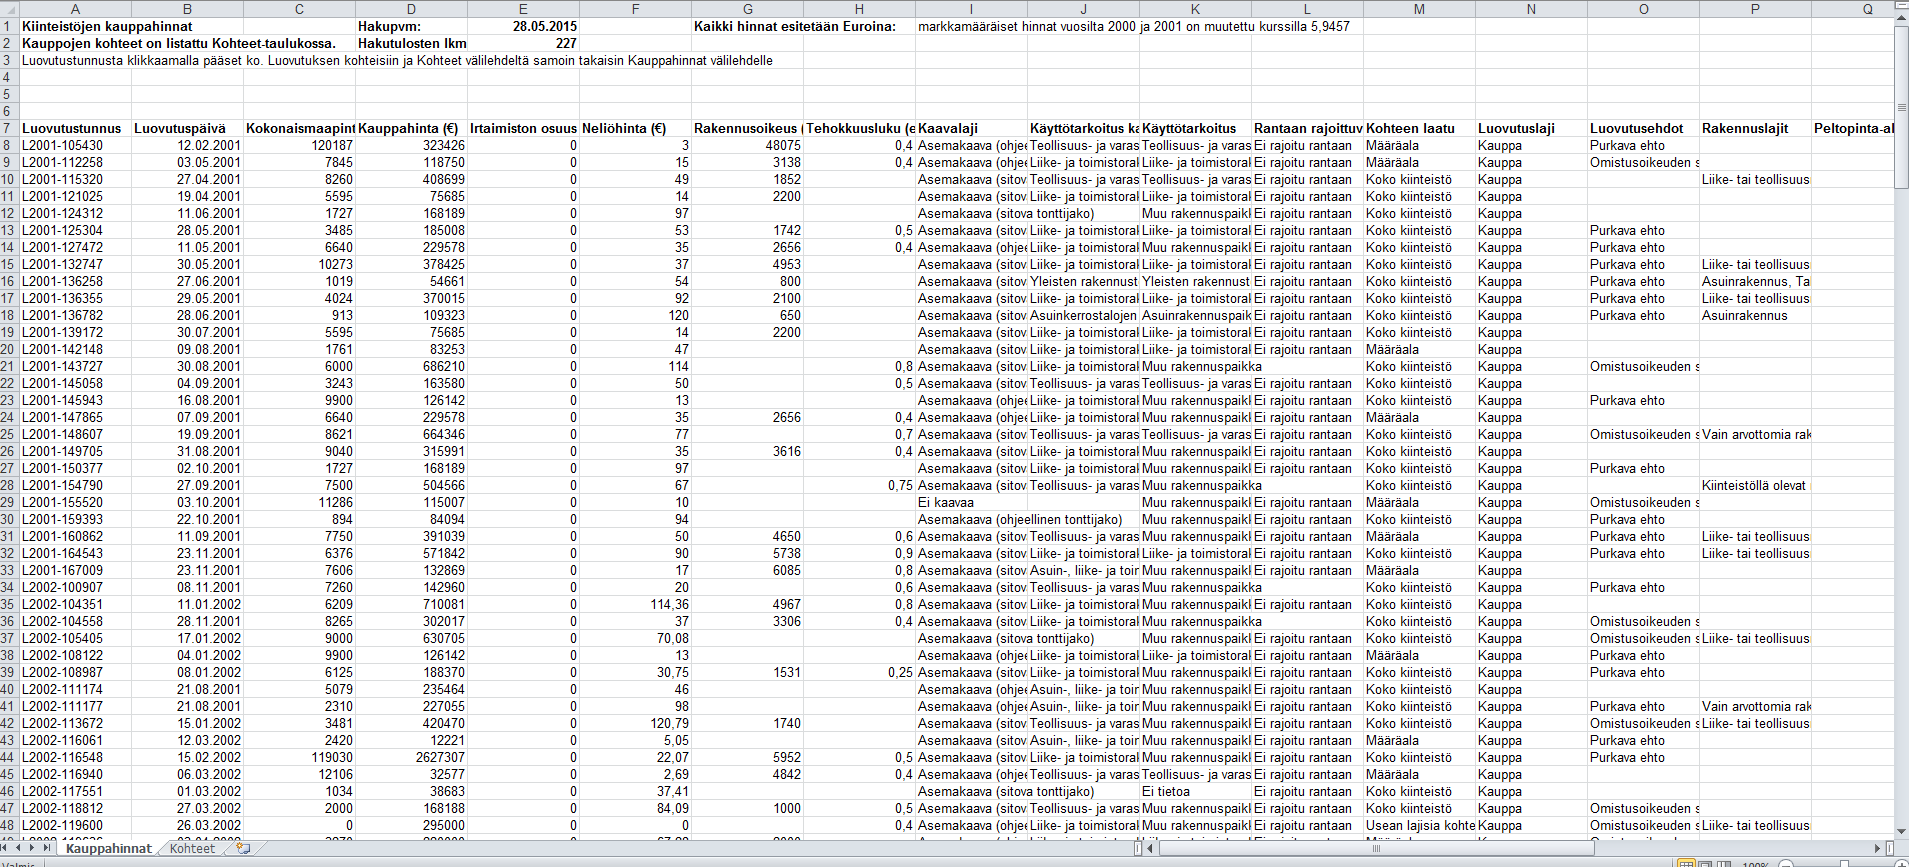The image size is (1909, 867).
Task: Click the 'Kauppahinta (€)' heading cell
Action: tap(411, 128)
